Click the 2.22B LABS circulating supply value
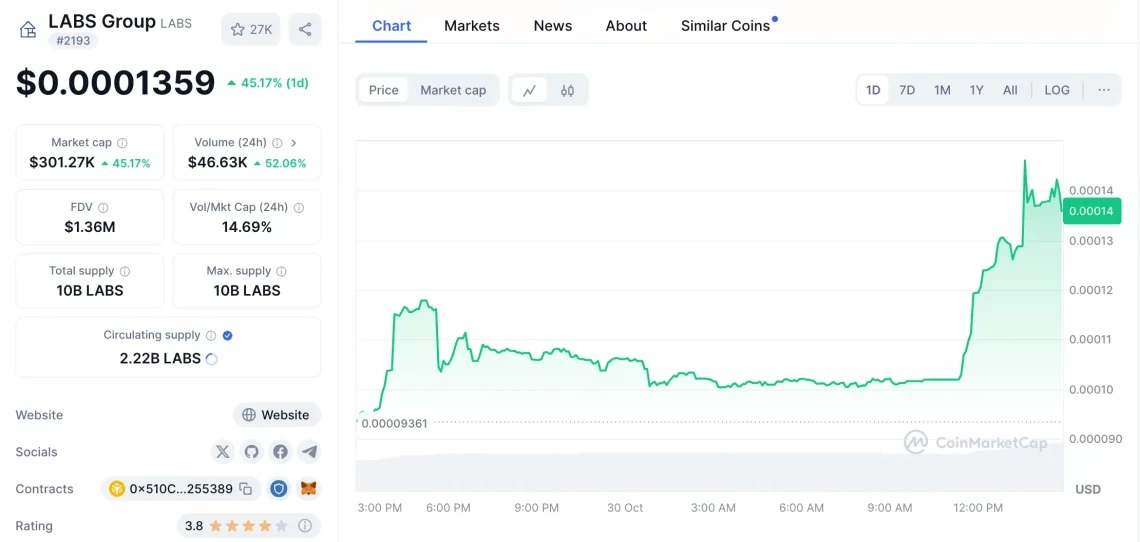1140x542 pixels. click(160, 358)
